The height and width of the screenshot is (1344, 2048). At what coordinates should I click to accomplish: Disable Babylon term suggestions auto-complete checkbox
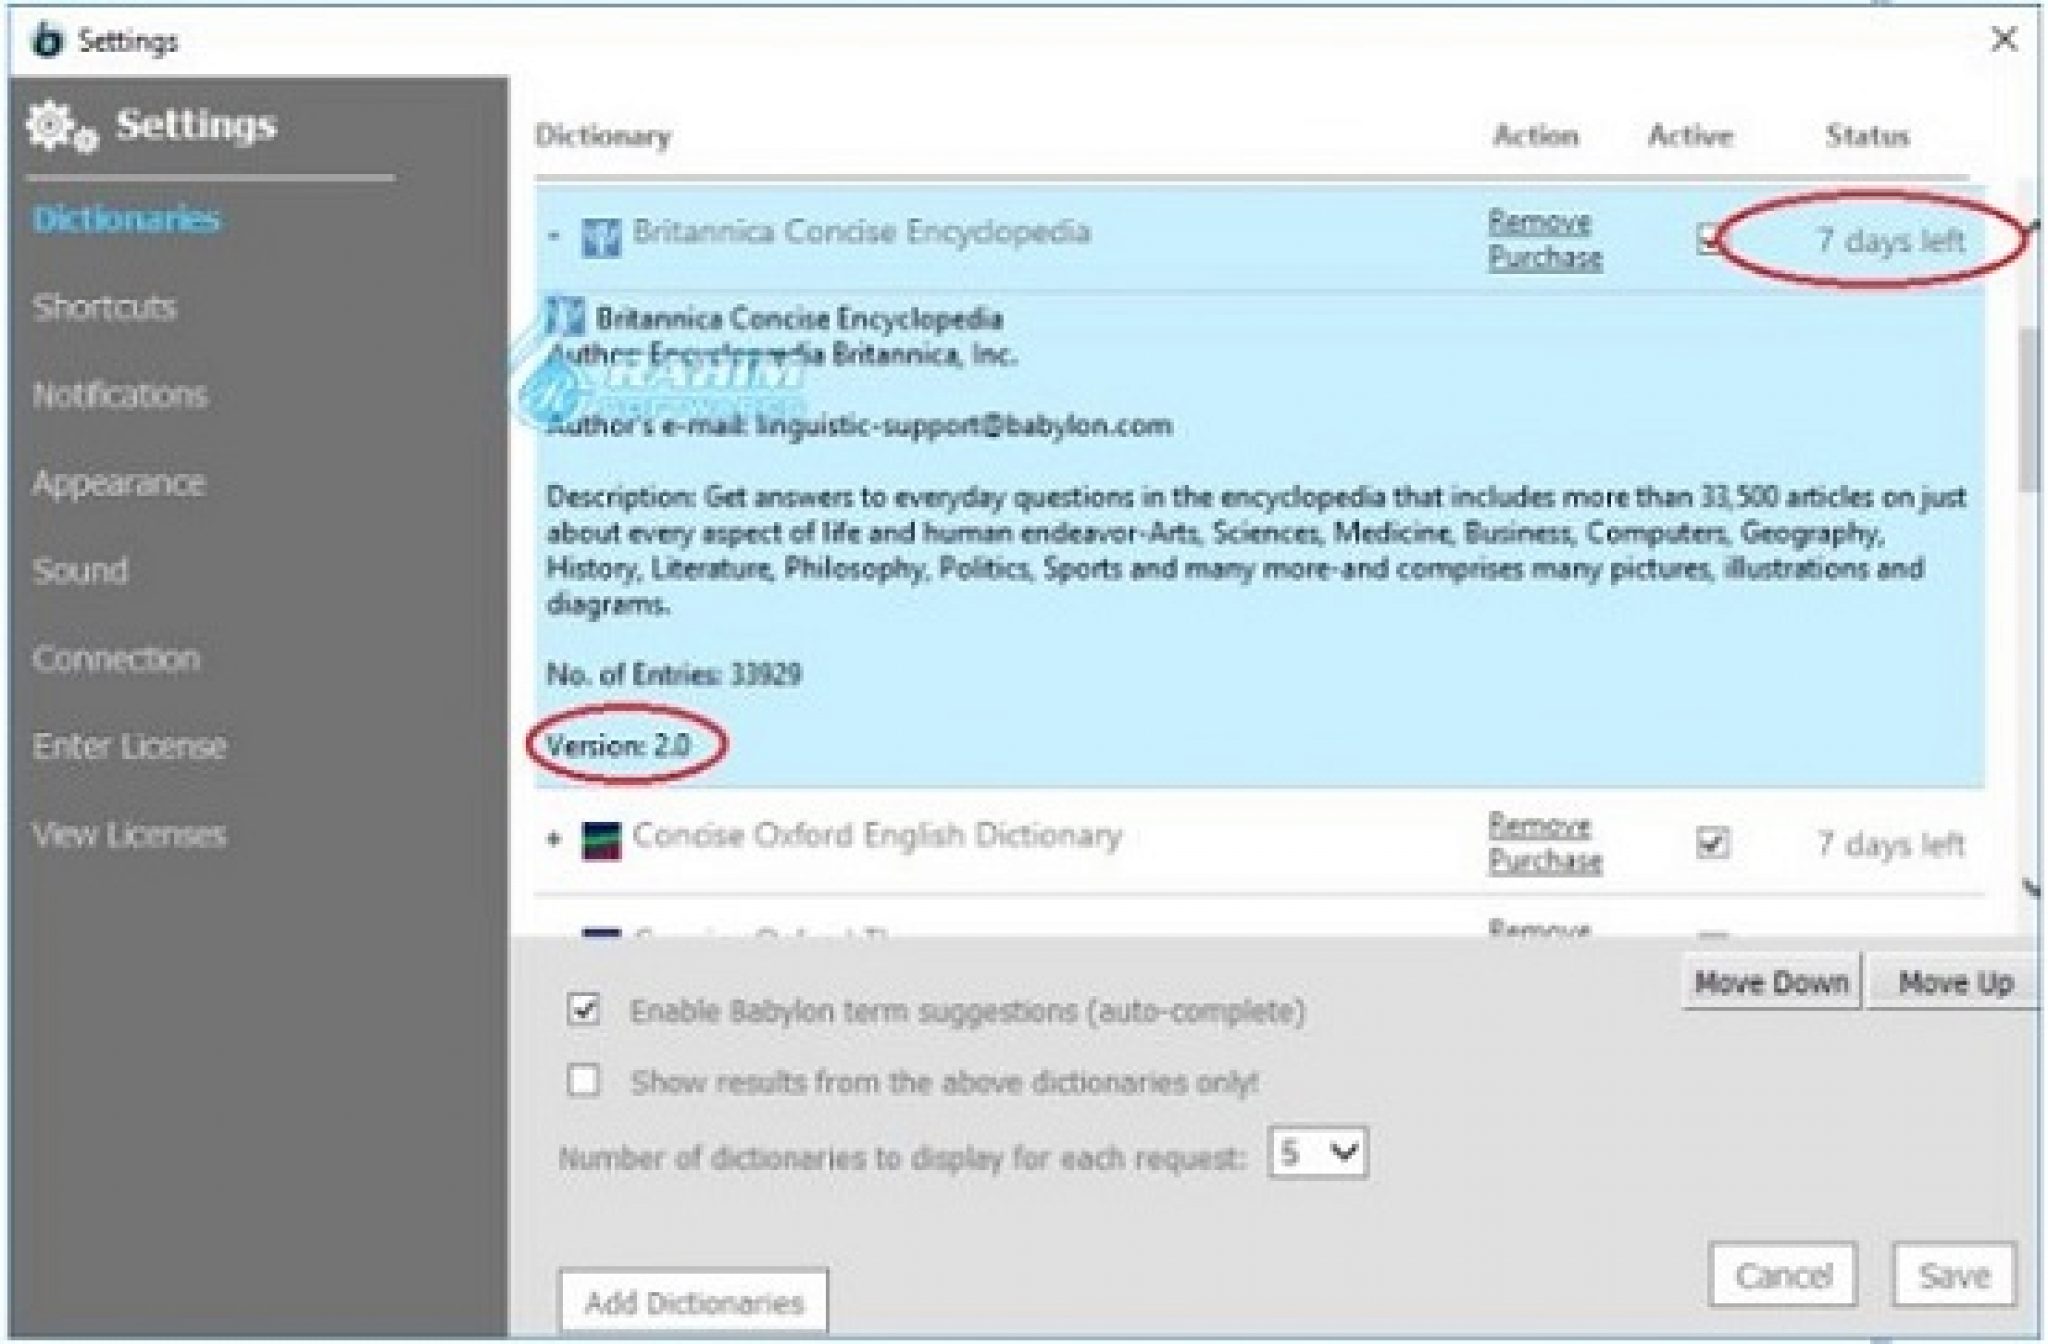583,1009
